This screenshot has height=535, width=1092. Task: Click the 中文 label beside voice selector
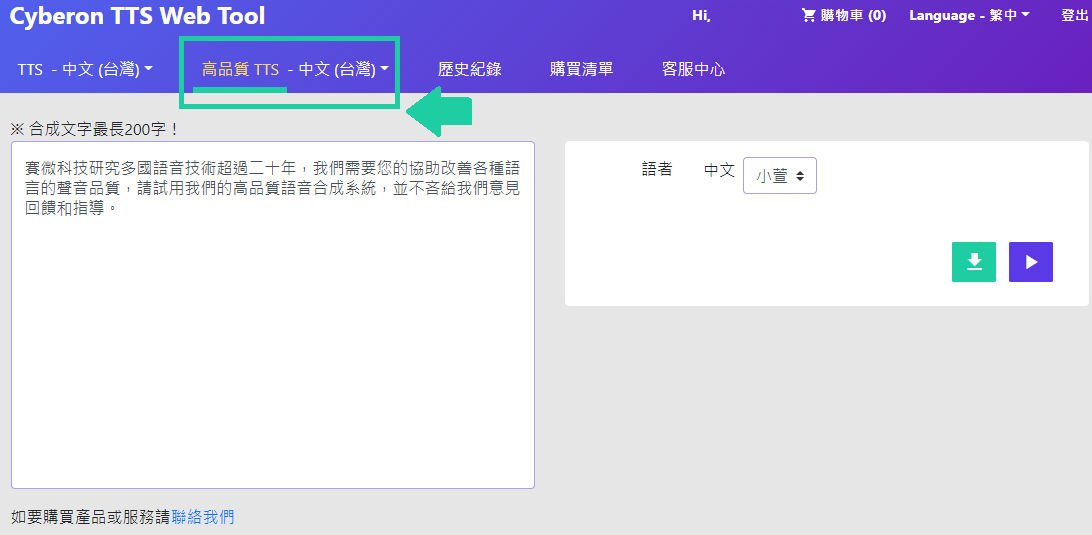[719, 170]
